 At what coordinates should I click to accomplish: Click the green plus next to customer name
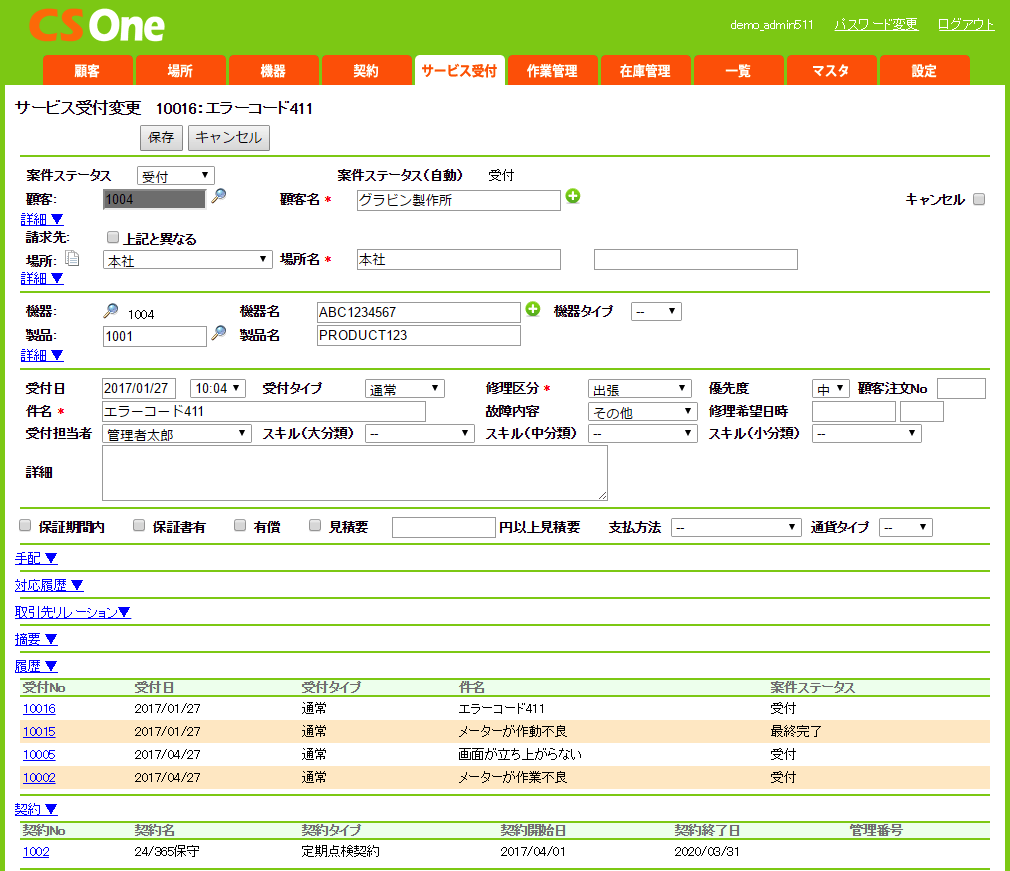(x=573, y=196)
